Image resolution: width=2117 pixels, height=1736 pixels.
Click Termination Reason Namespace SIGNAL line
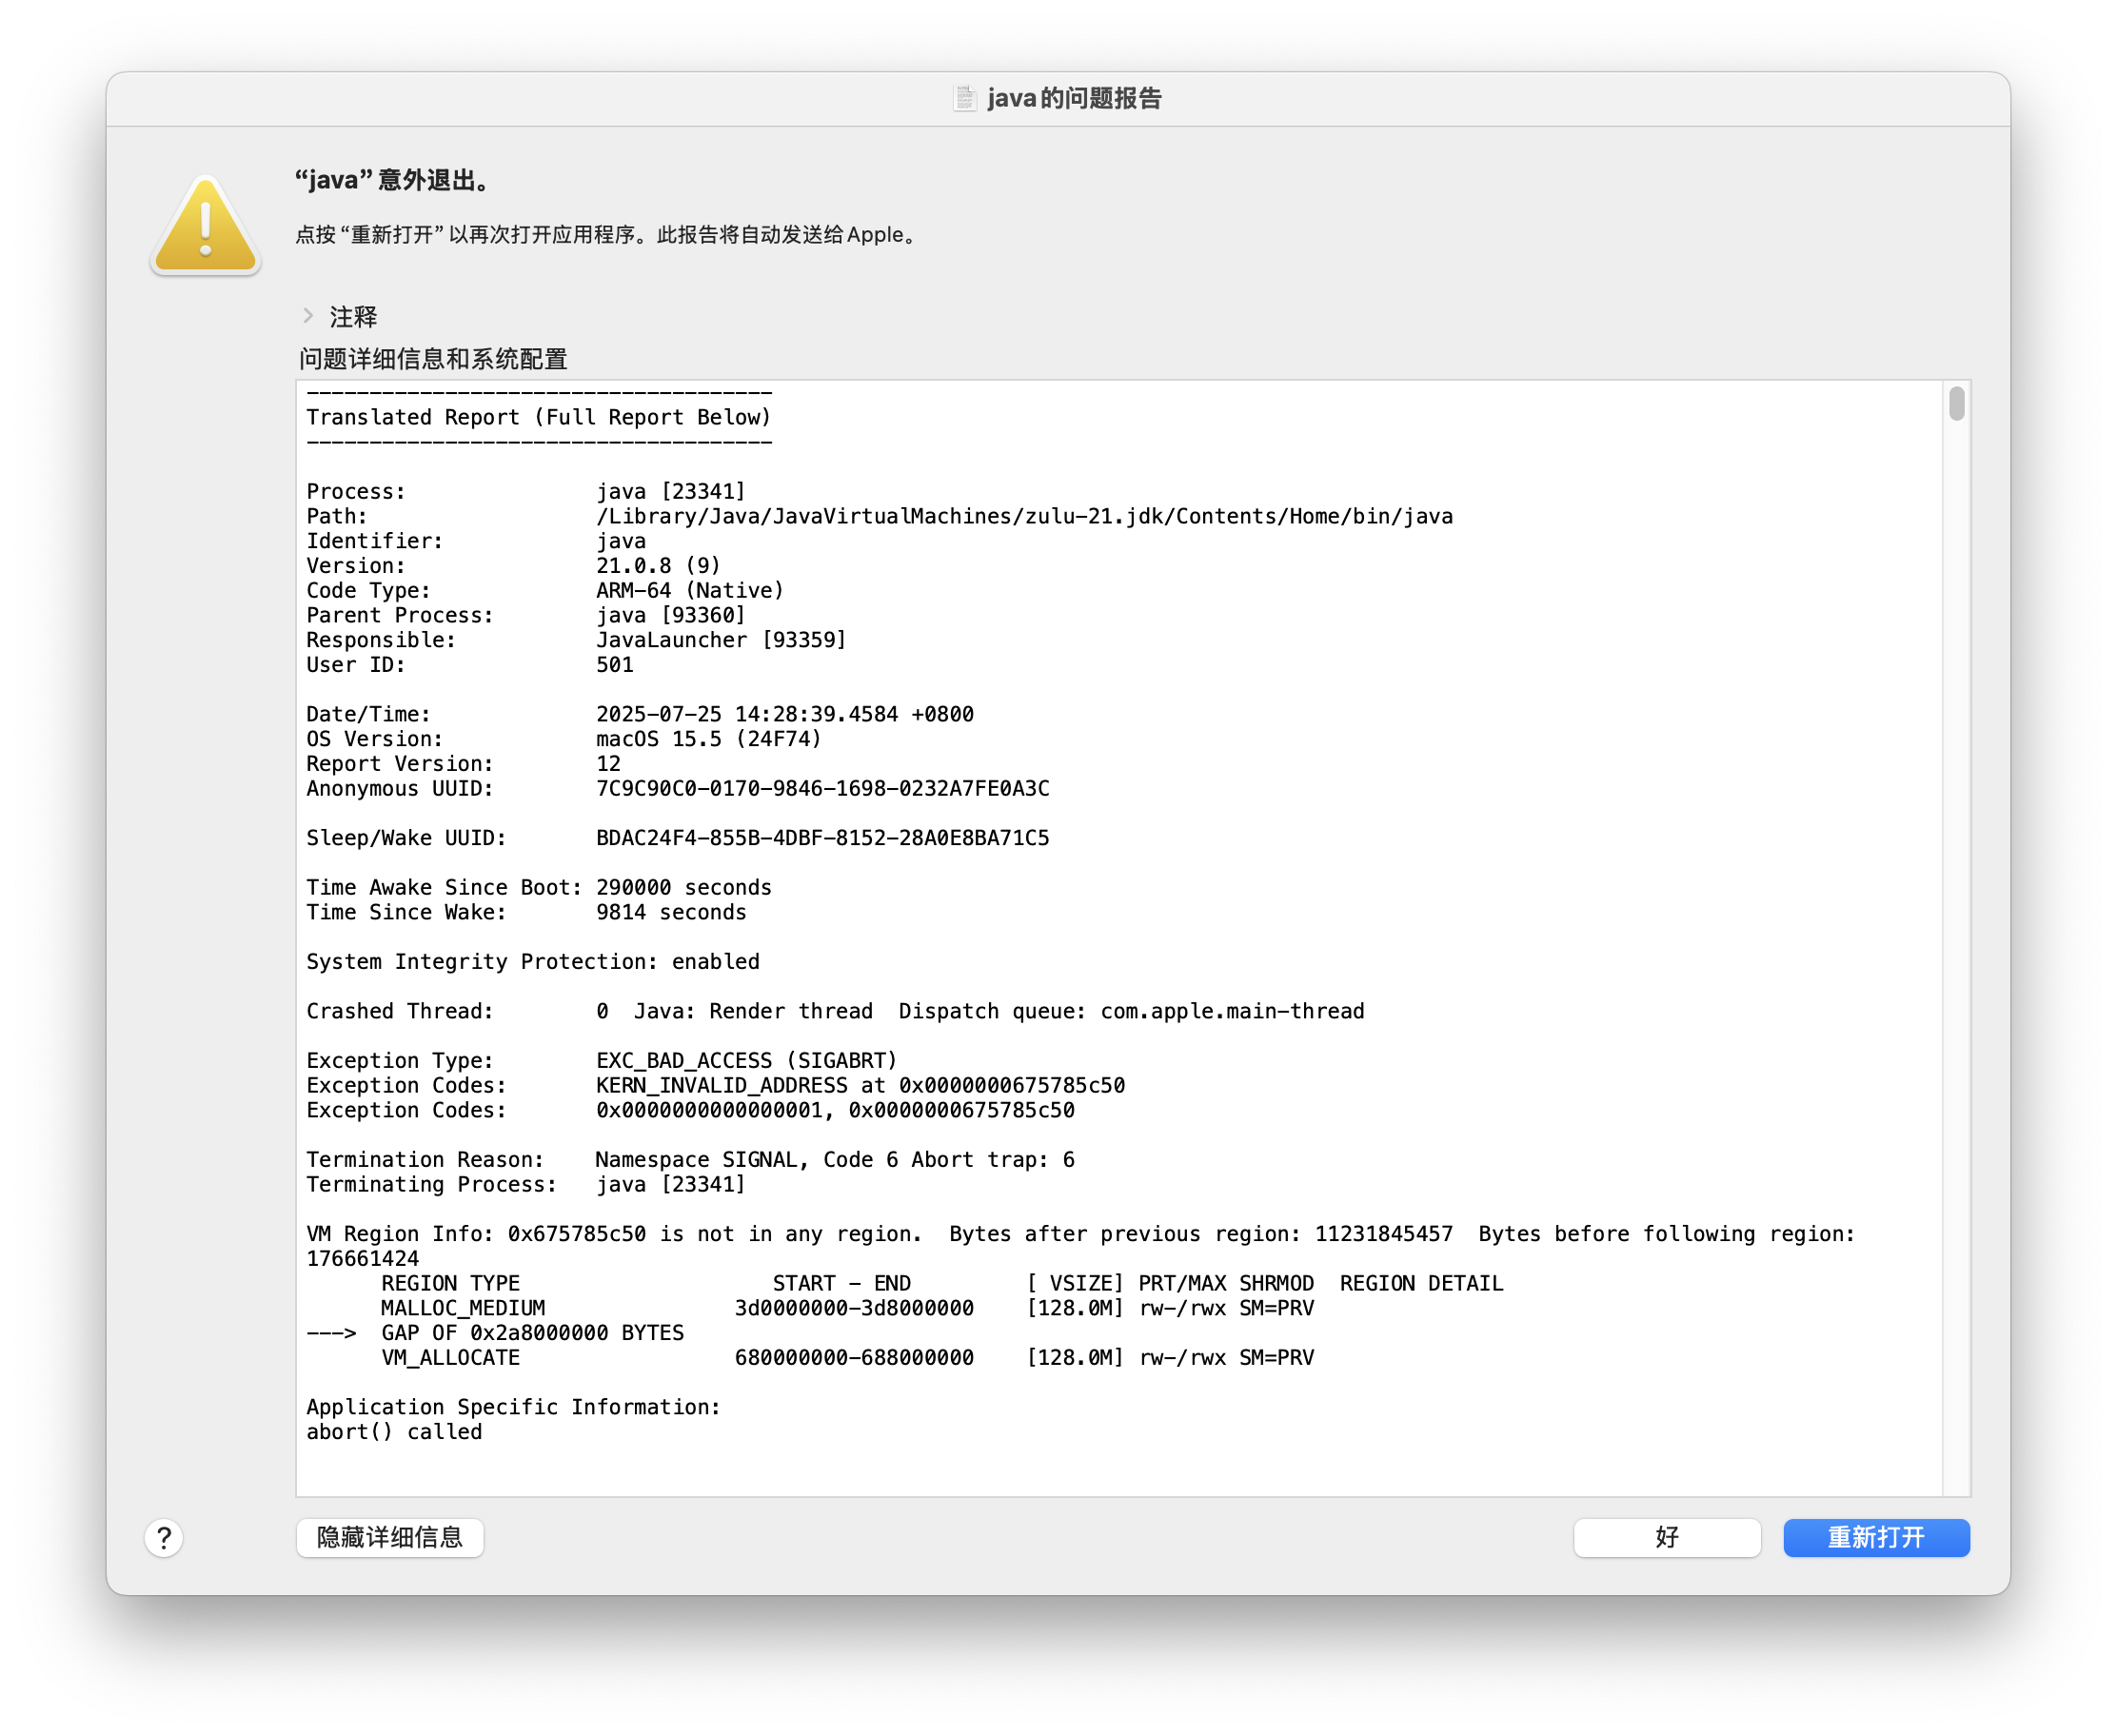(690, 1160)
